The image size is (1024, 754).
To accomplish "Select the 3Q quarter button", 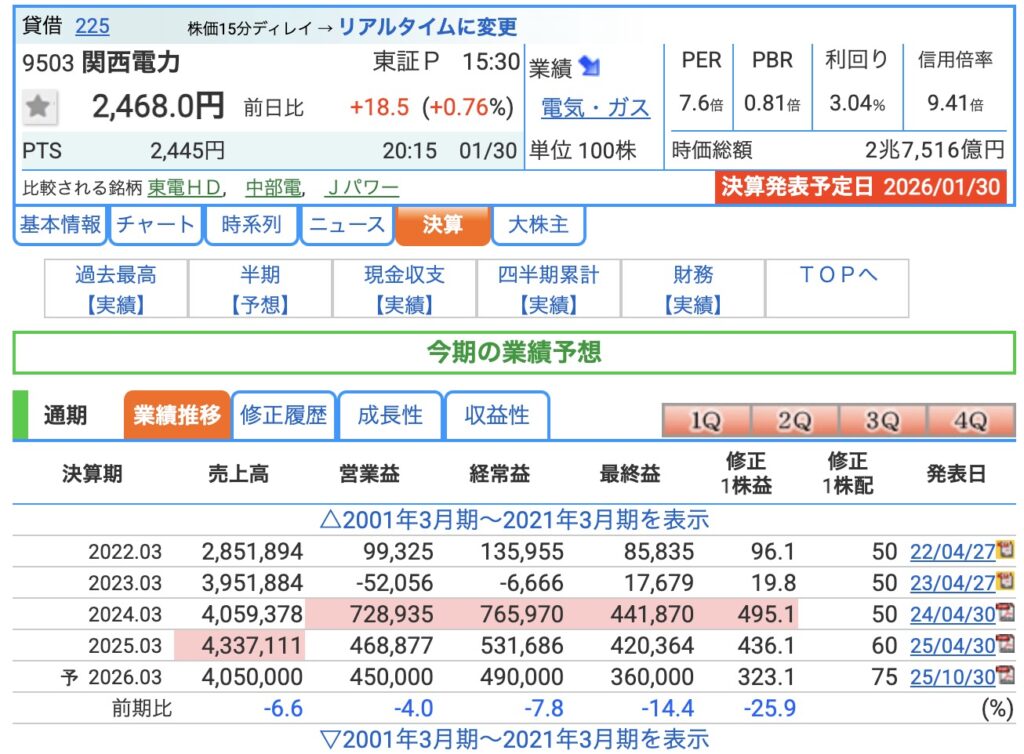I will click(x=881, y=421).
